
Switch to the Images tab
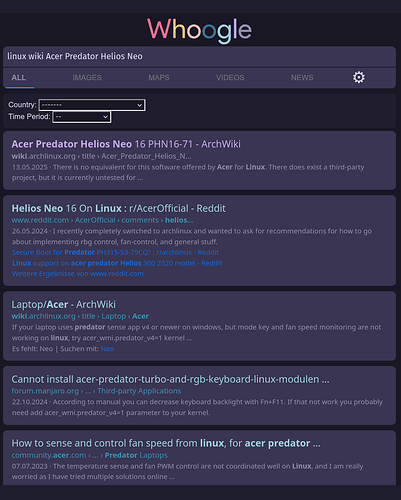point(87,78)
